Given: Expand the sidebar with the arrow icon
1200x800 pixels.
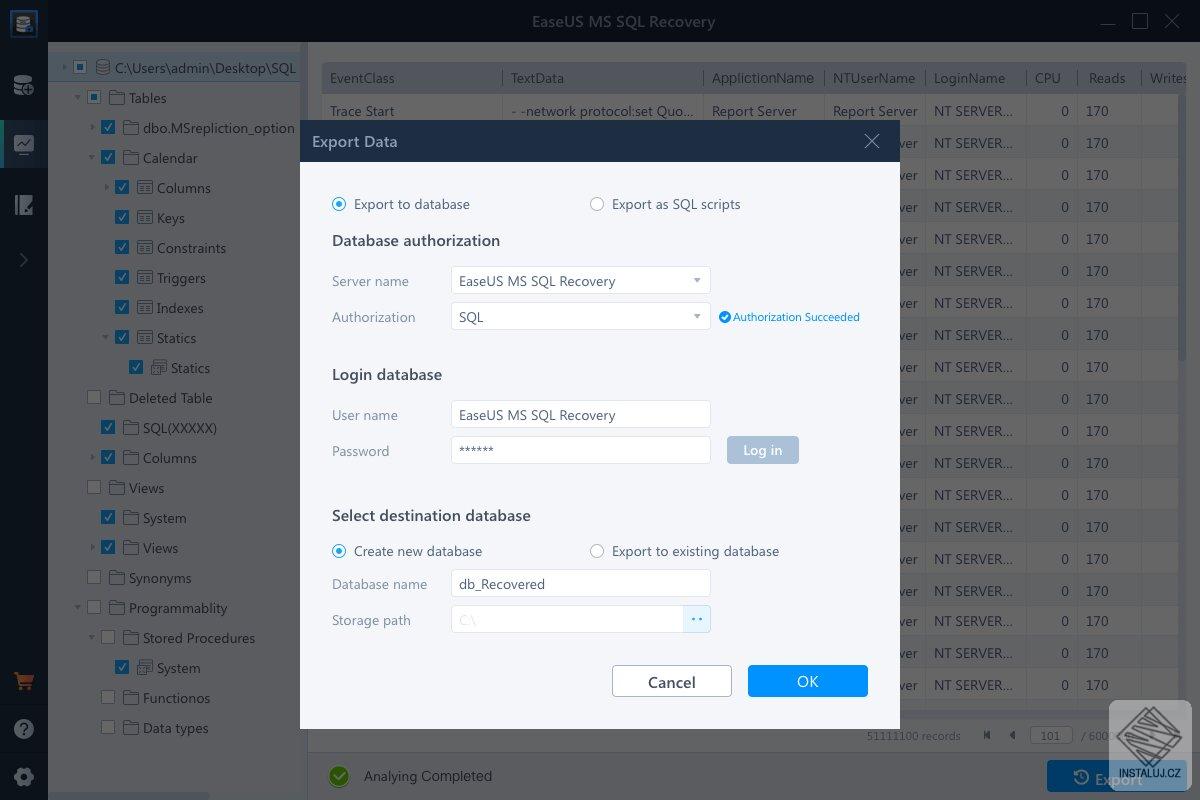Looking at the screenshot, I should 23,260.
